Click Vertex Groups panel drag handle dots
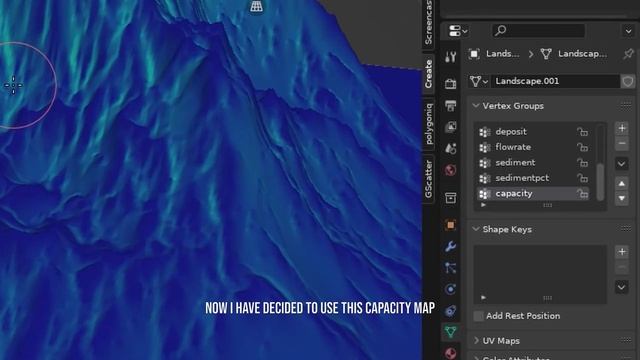 (x=626, y=106)
